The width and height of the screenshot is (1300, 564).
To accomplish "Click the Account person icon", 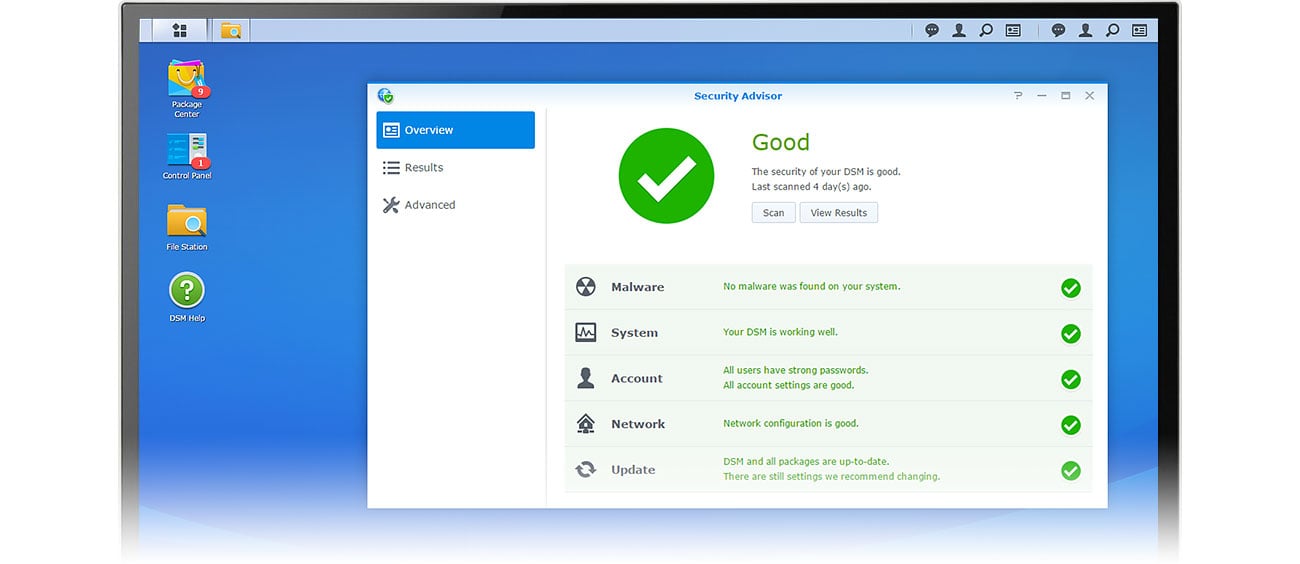I will pyautogui.click(x=586, y=378).
